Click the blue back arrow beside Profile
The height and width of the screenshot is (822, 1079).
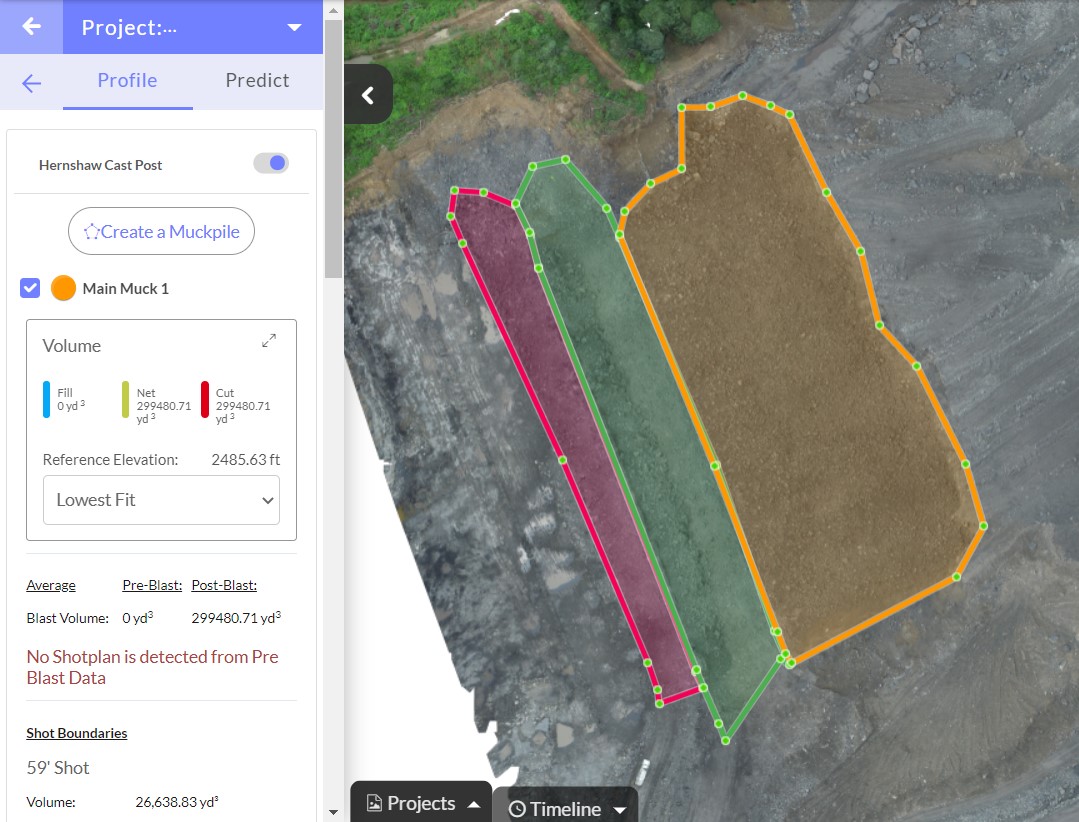click(x=32, y=83)
